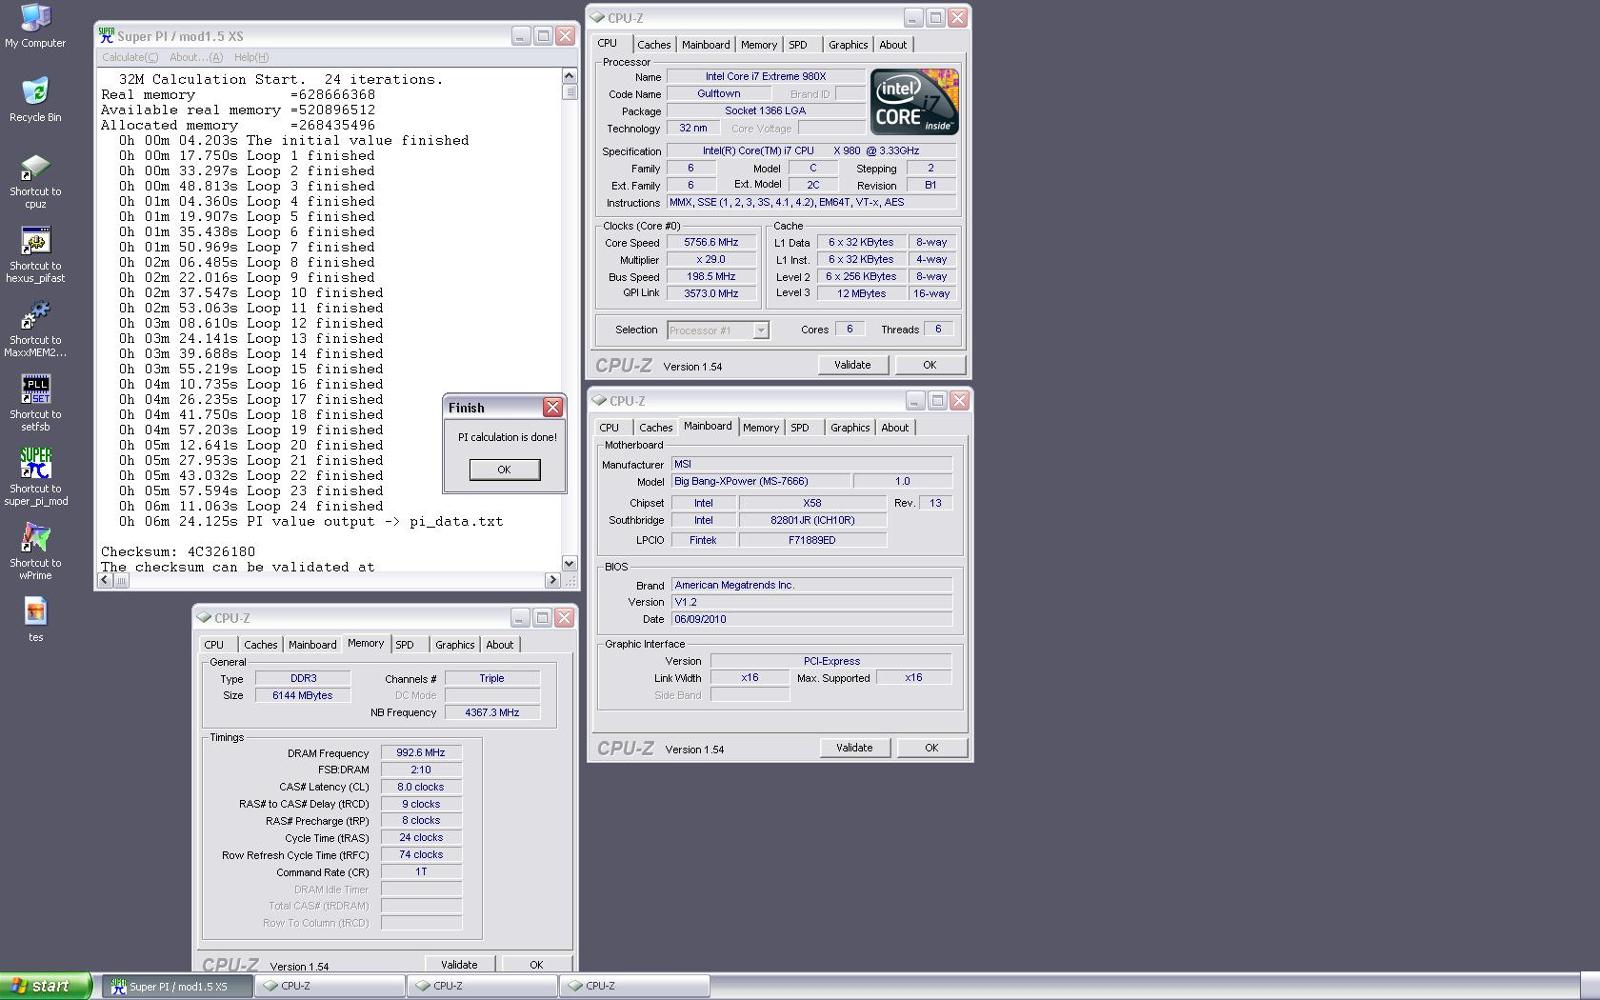This screenshot has width=1600, height=1000.
Task: Open SPD tab in Memory CPU-Z window
Action: (405, 645)
